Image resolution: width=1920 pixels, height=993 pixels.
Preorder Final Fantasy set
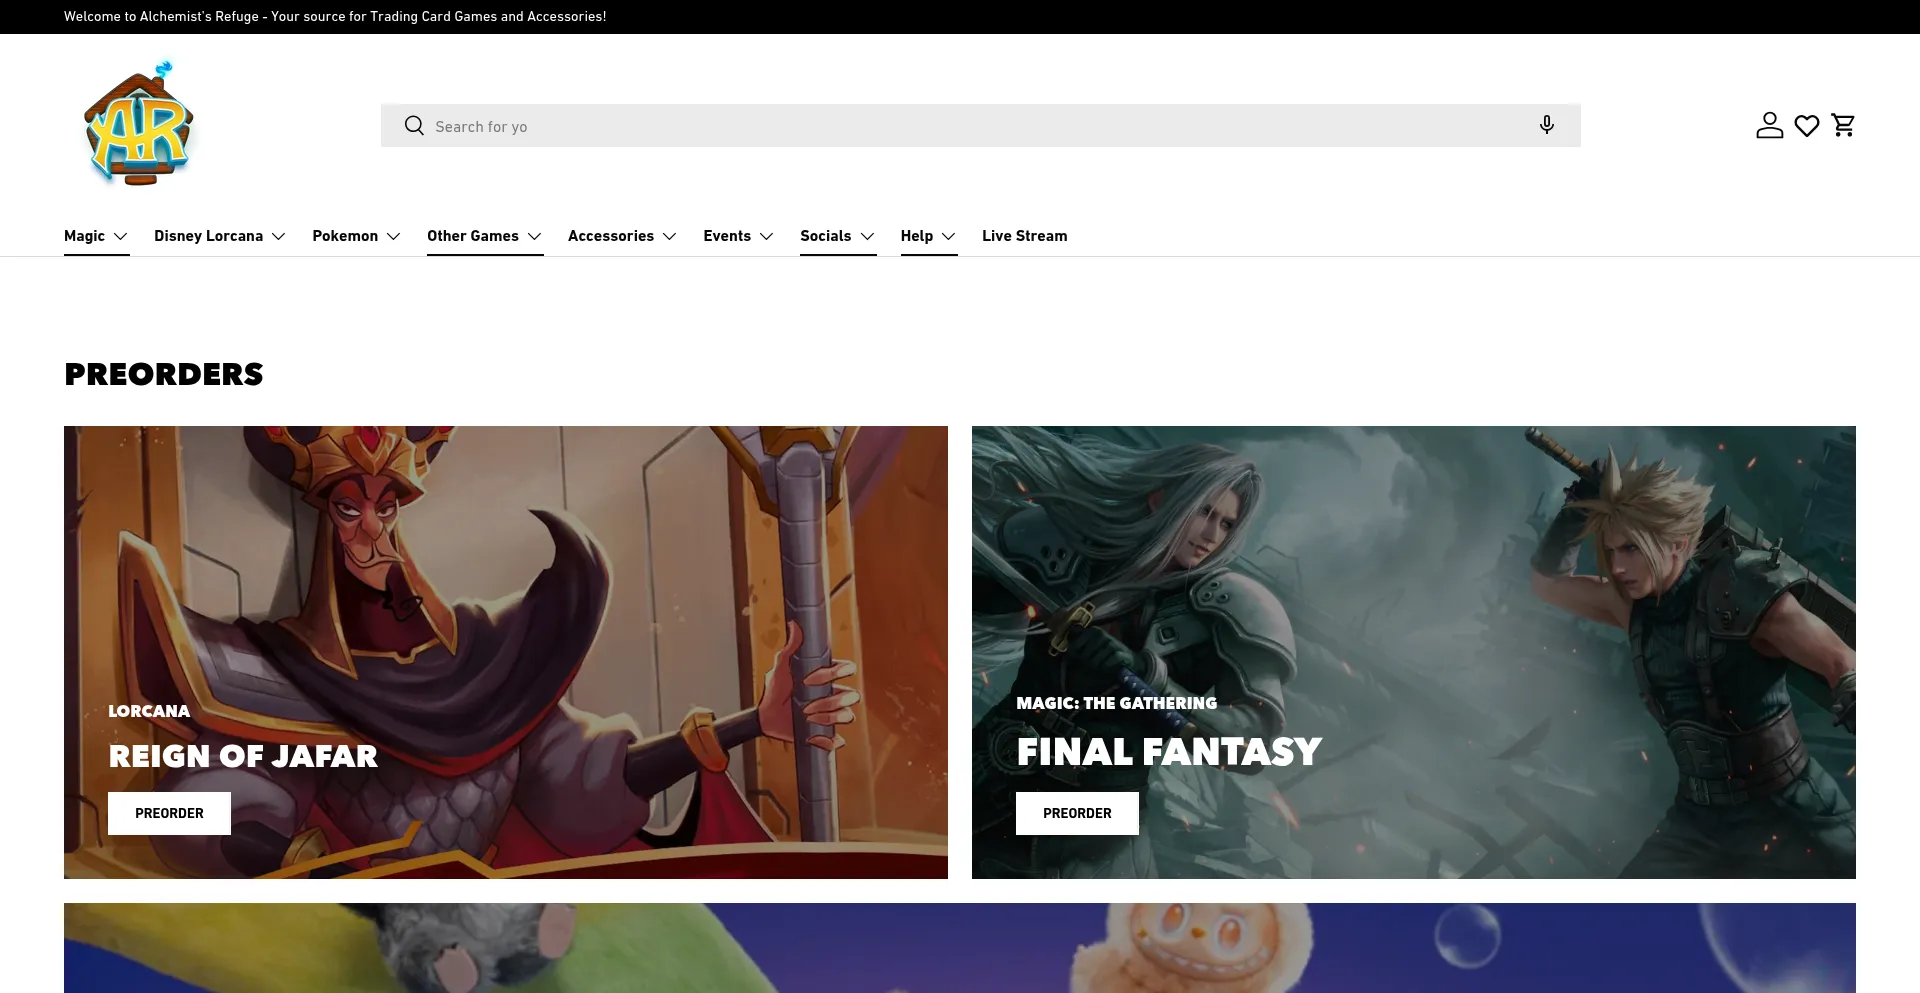pos(1077,813)
